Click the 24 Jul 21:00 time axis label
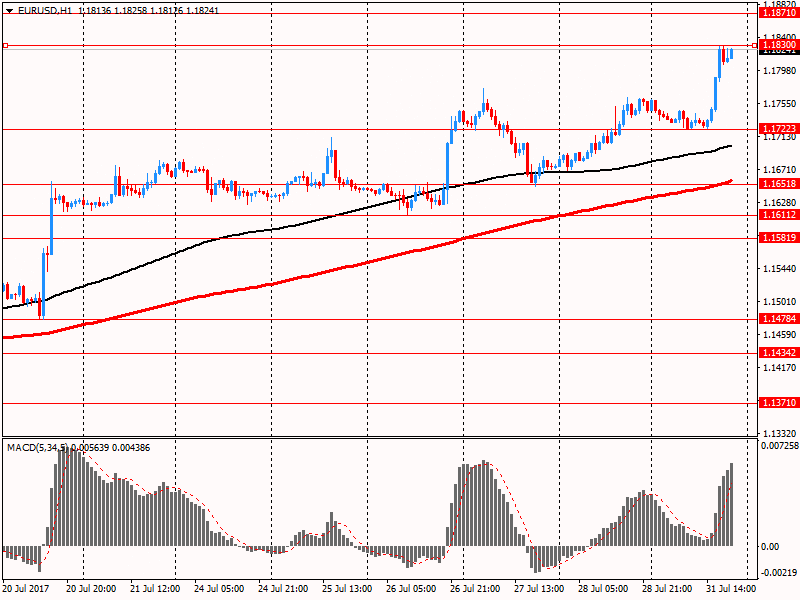This screenshot has width=800, height=600. pyautogui.click(x=283, y=588)
